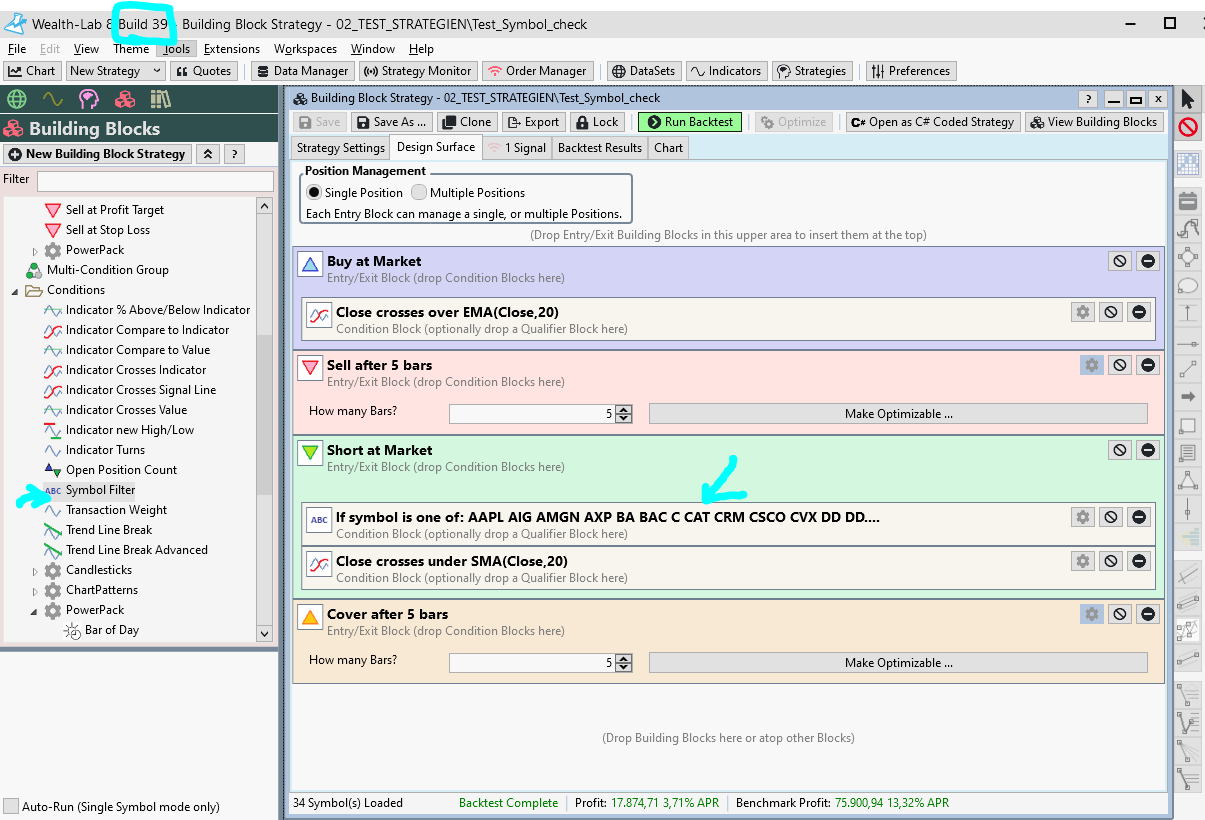The image size is (1205, 820).
Task: Remove the Buy at Market block with minus icon
Action: [1148, 261]
